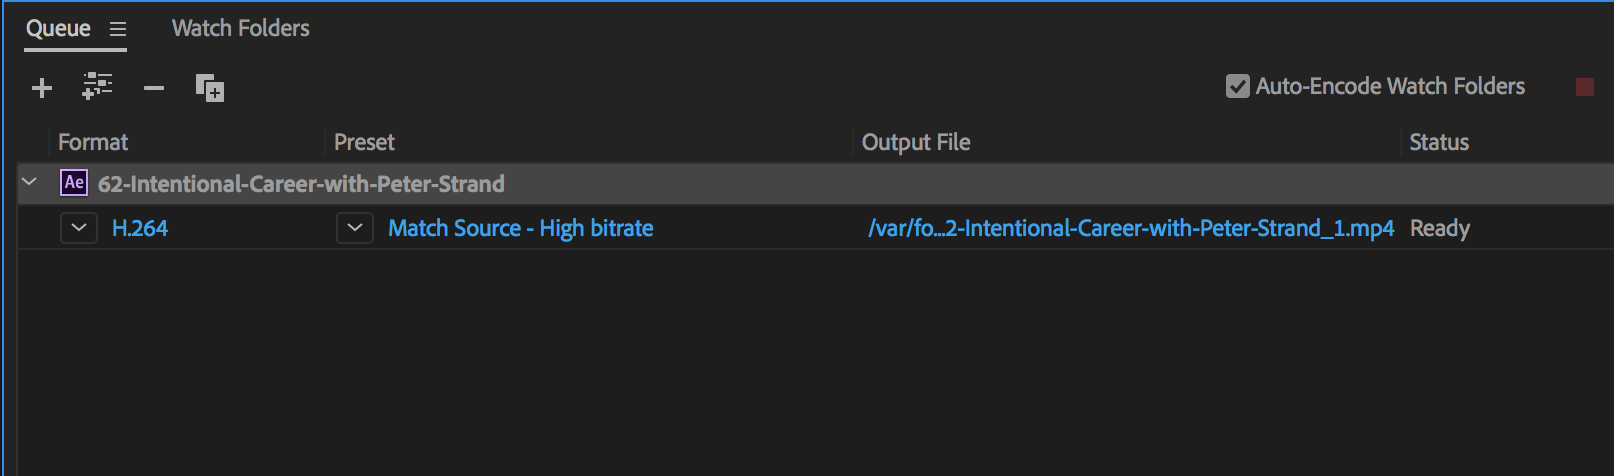Click the Add Output icon
1614x476 pixels.
[97, 87]
